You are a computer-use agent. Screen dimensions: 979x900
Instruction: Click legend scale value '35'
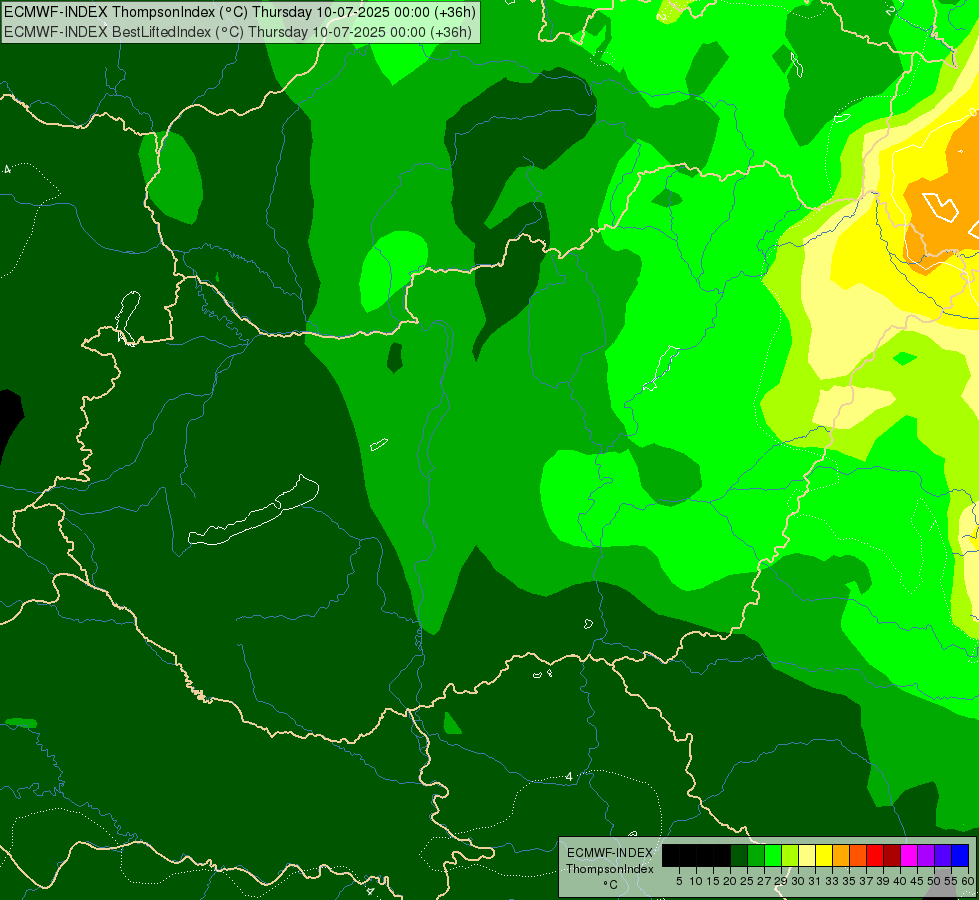click(x=849, y=881)
